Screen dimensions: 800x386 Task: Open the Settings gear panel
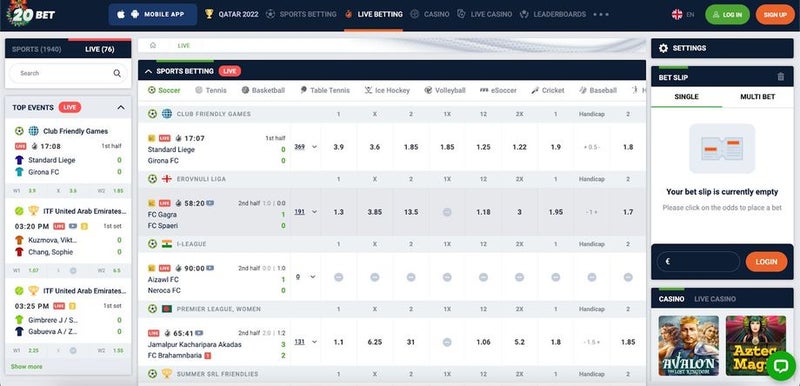[663, 48]
